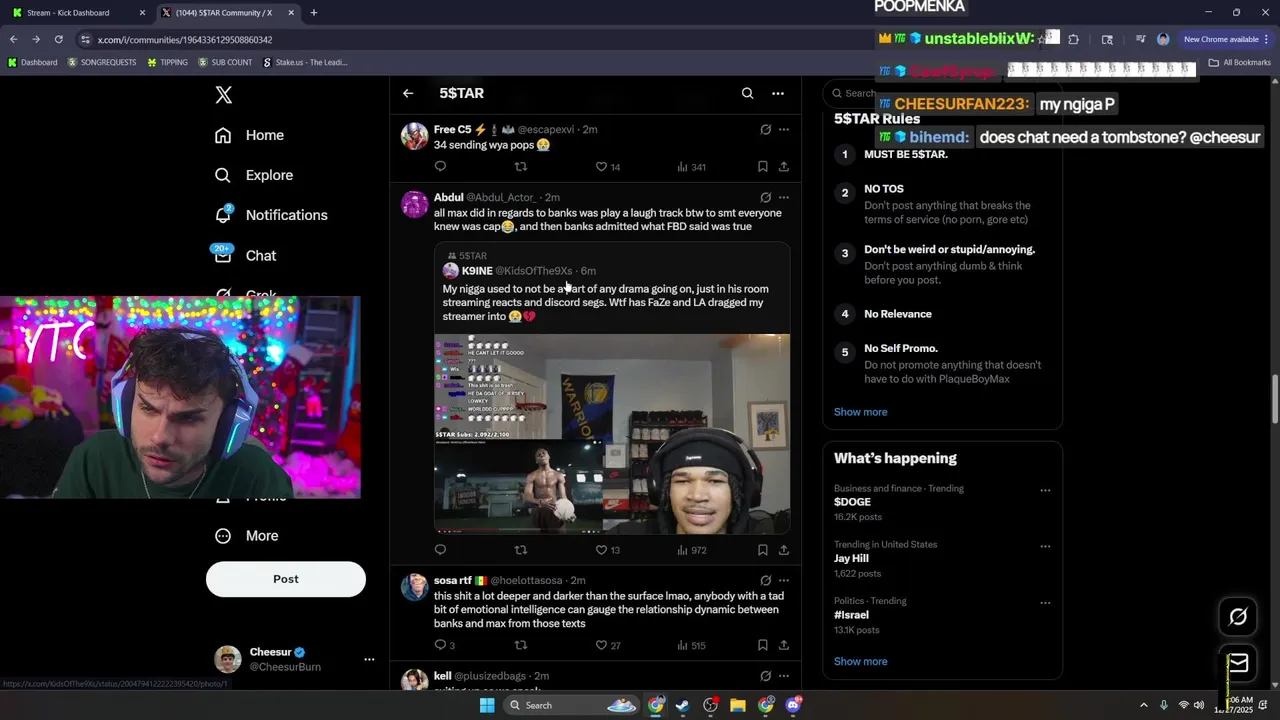This screenshot has width=1280, height=720.
Task: Show more 5$TAR rules
Action: (860, 412)
